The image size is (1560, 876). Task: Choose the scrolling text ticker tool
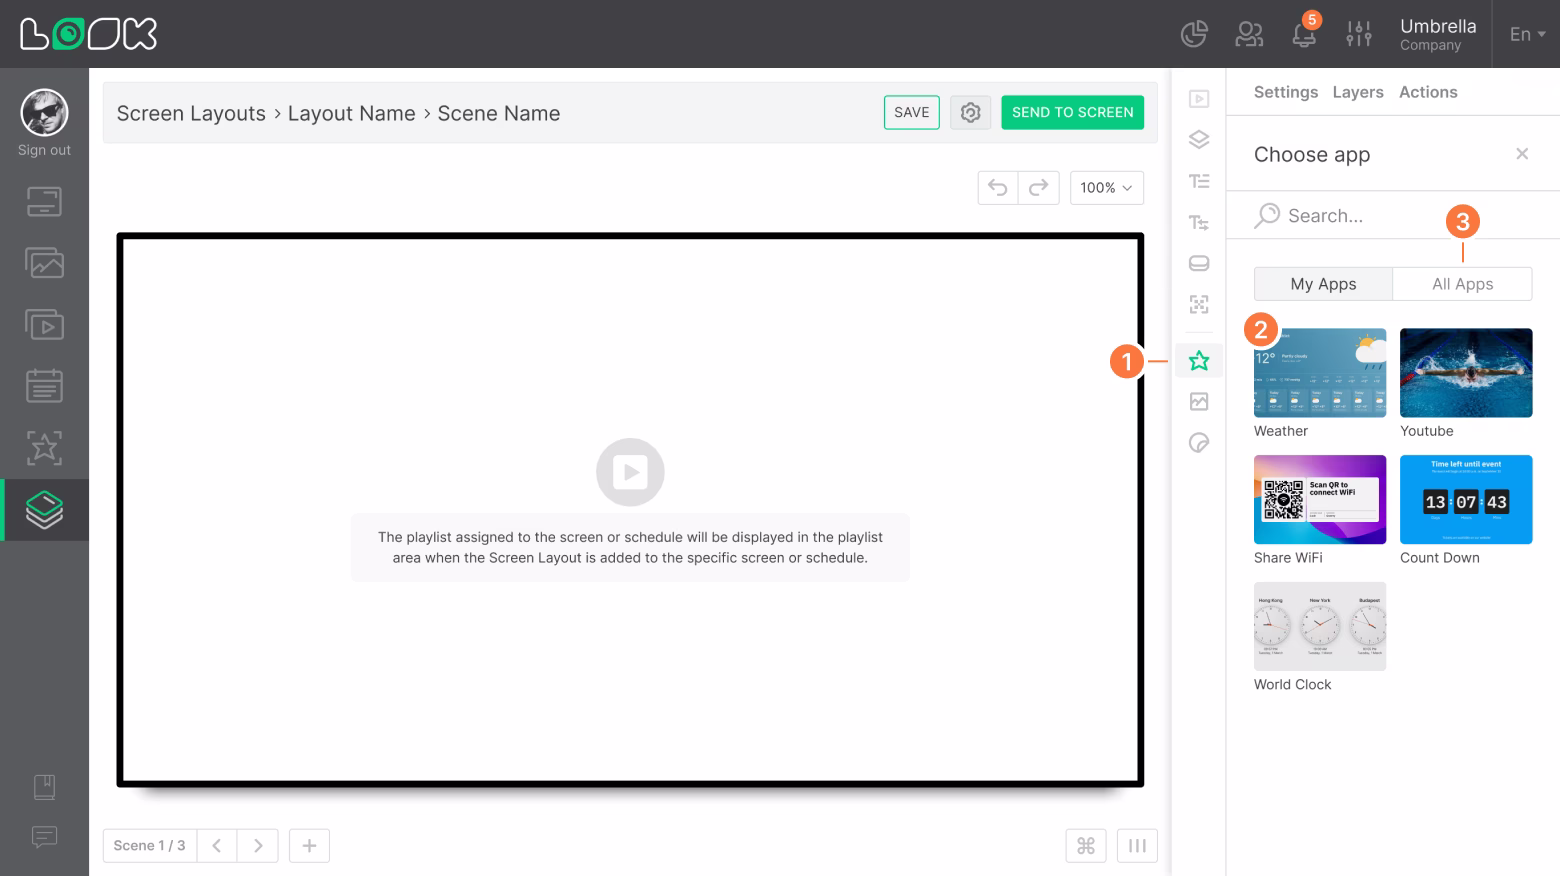point(1198,222)
